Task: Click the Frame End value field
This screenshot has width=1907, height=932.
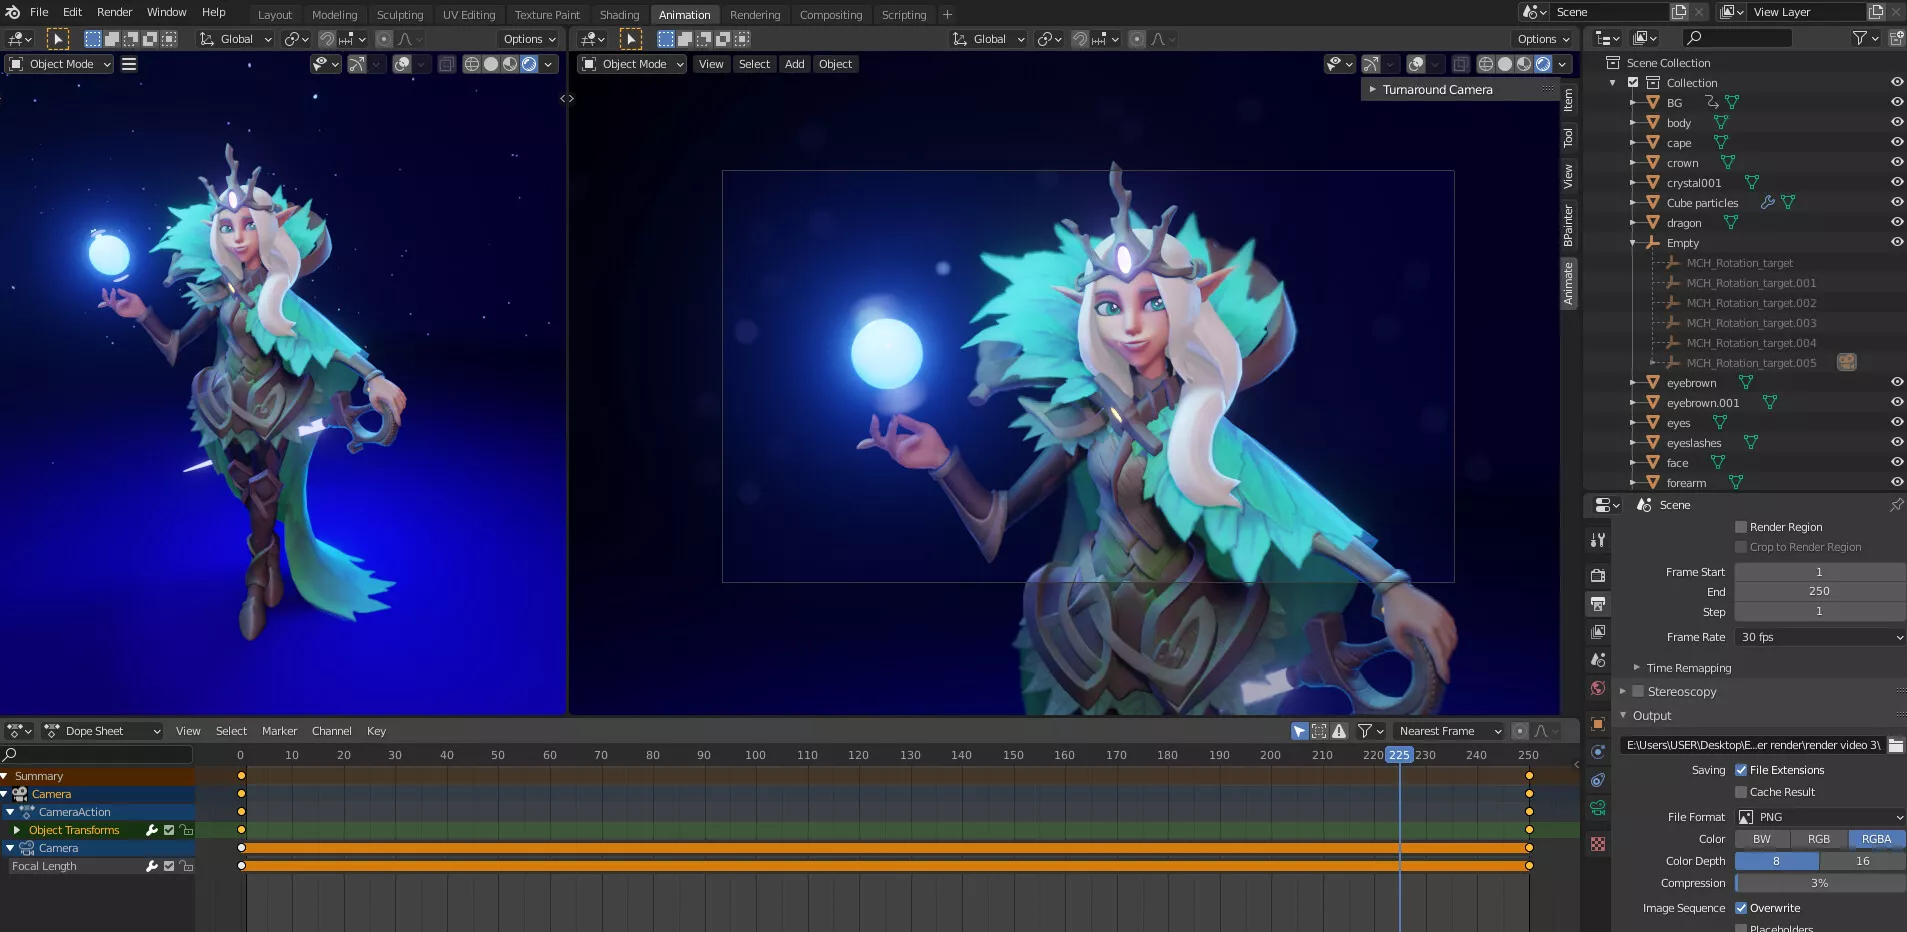Action: [1819, 591]
